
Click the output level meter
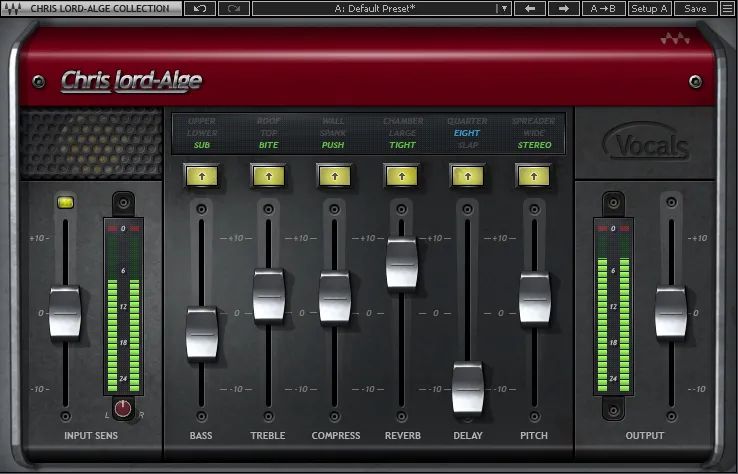[x=613, y=306]
